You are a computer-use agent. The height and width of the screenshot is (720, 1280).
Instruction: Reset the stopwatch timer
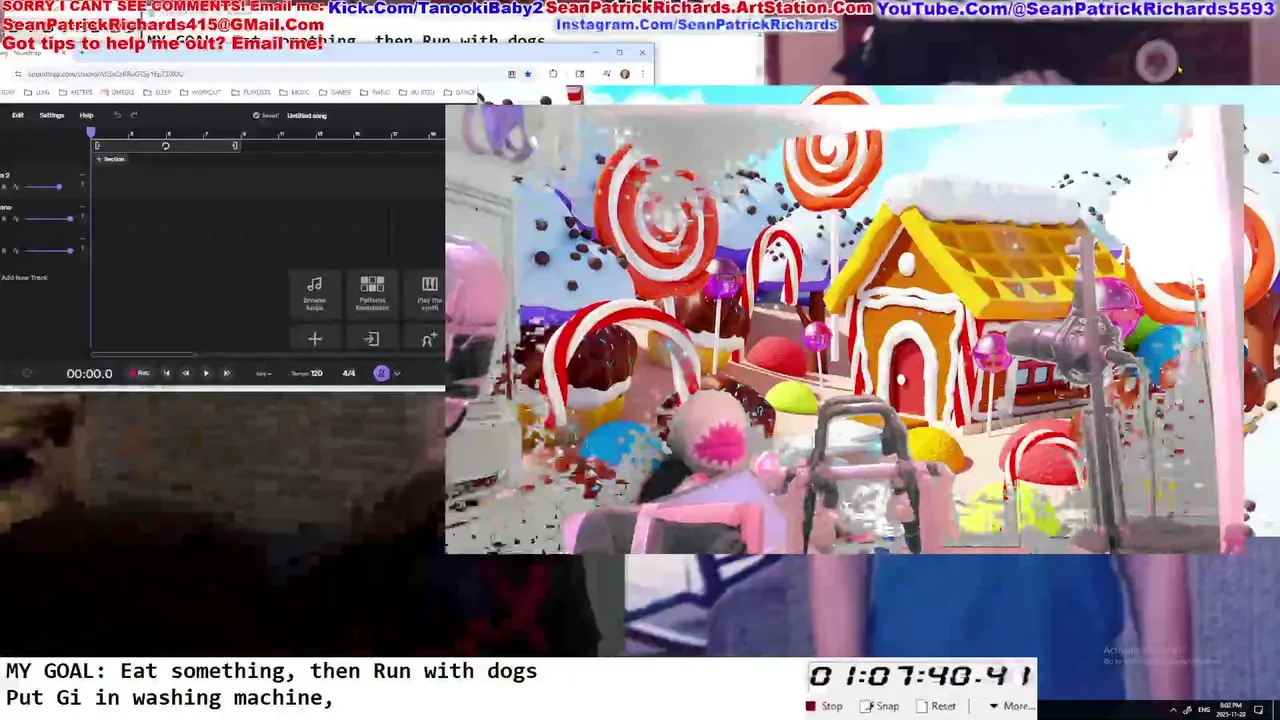(936, 706)
